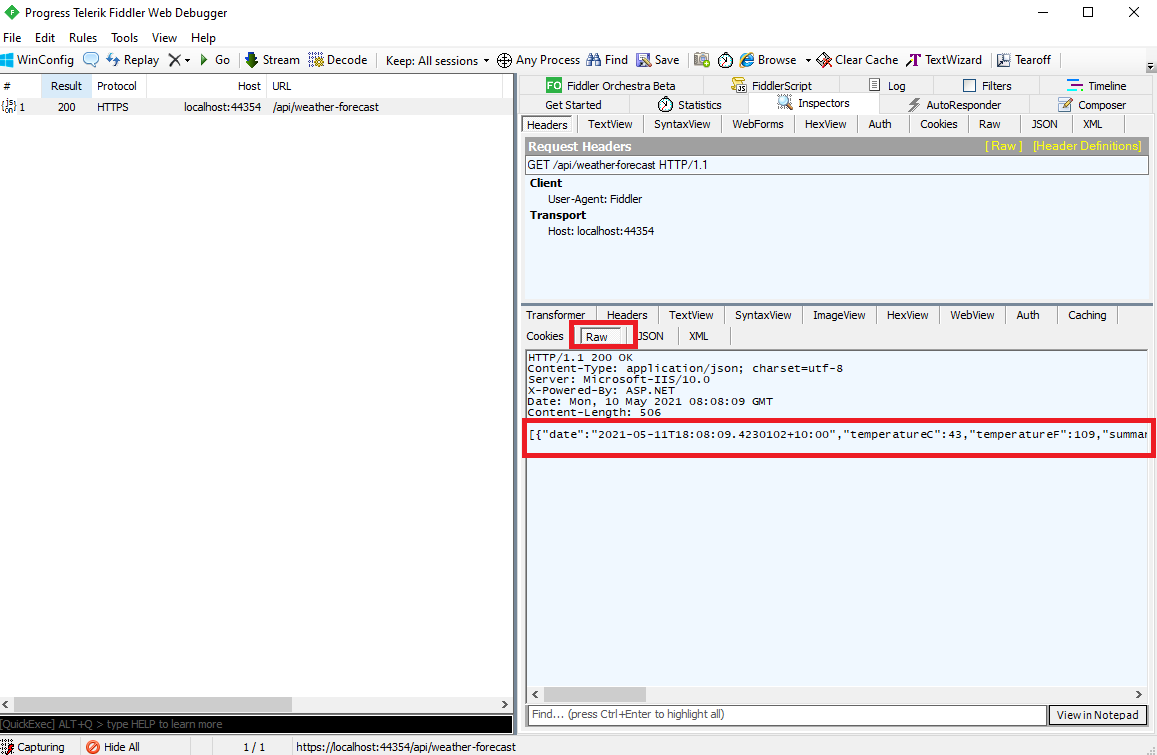Sort by Protocol column header

(x=117, y=86)
